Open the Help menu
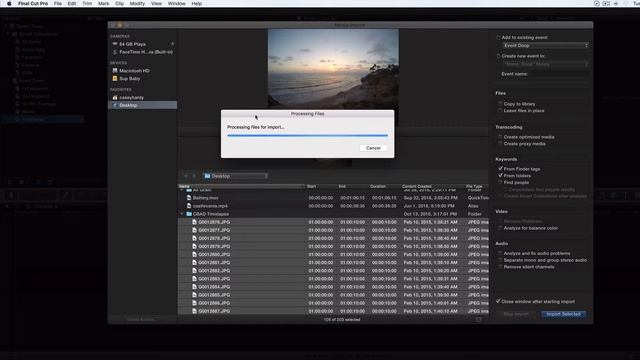Viewport: 640px width, 360px height. tap(197, 3)
